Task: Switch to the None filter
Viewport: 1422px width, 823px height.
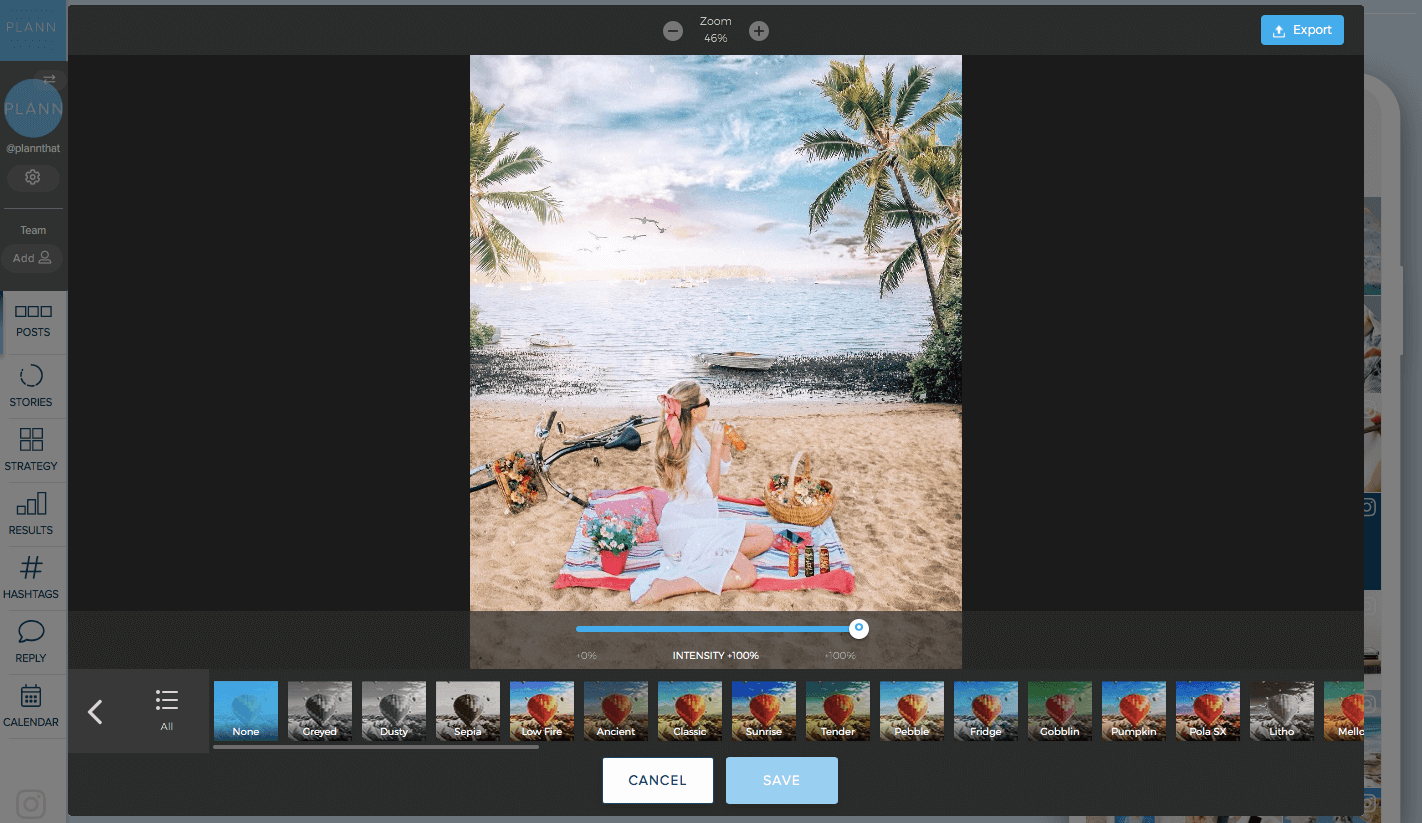Action: (245, 711)
